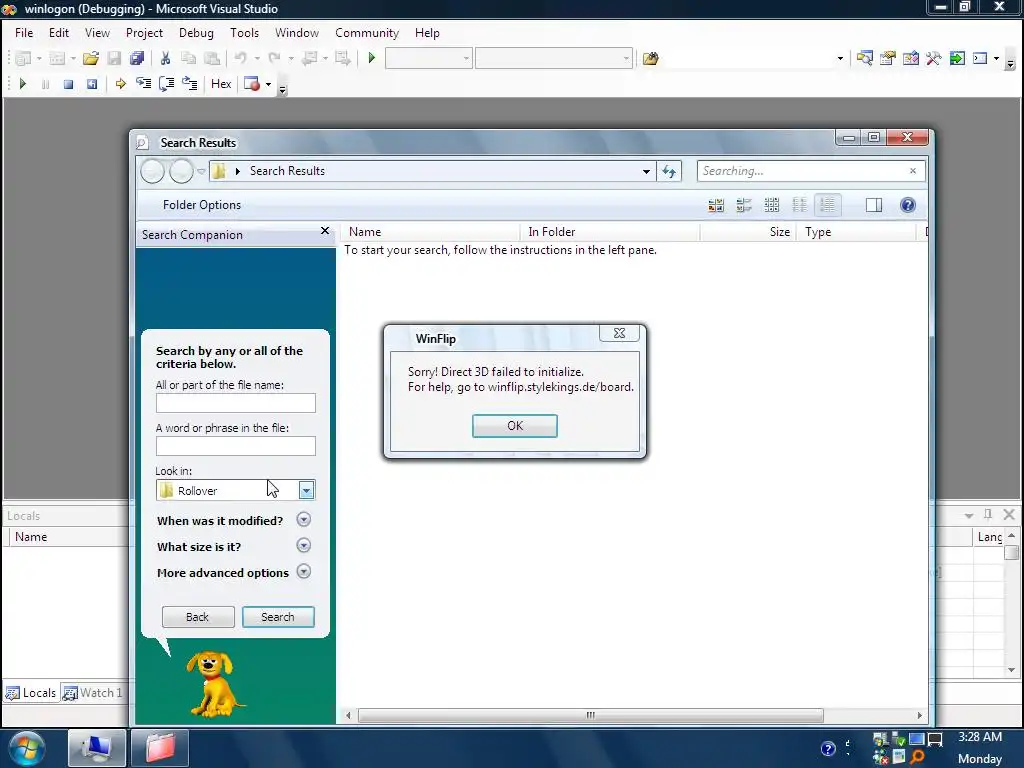The height and width of the screenshot is (768, 1024).
Task: Open the recent pages arrow beside navigation buttons
Action: (x=201, y=172)
